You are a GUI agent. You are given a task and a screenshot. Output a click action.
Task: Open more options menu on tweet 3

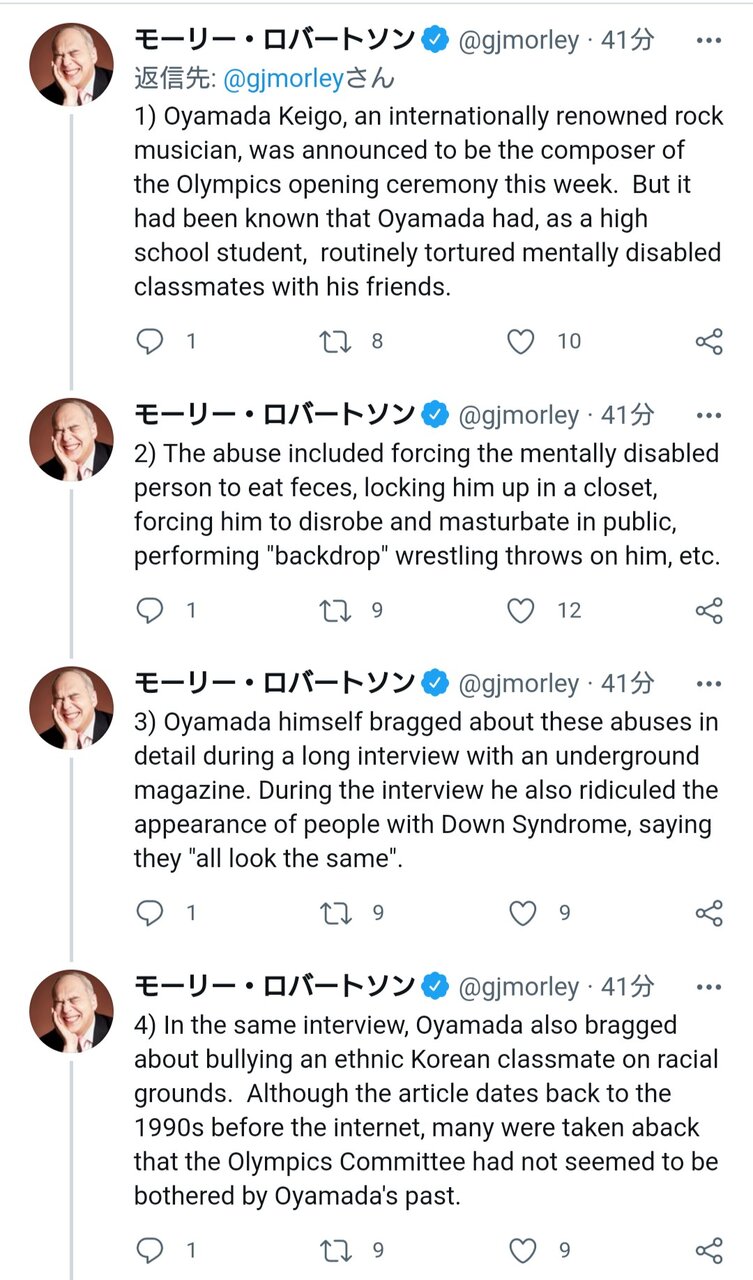(708, 684)
